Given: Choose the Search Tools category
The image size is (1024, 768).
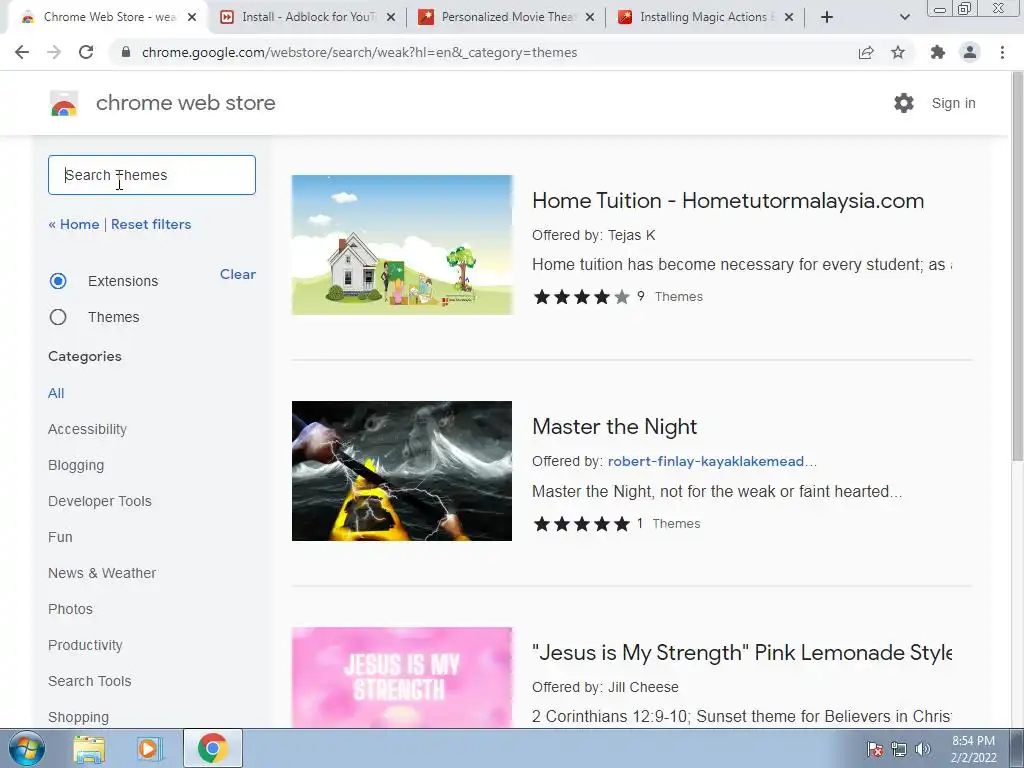Looking at the screenshot, I should click(89, 681).
